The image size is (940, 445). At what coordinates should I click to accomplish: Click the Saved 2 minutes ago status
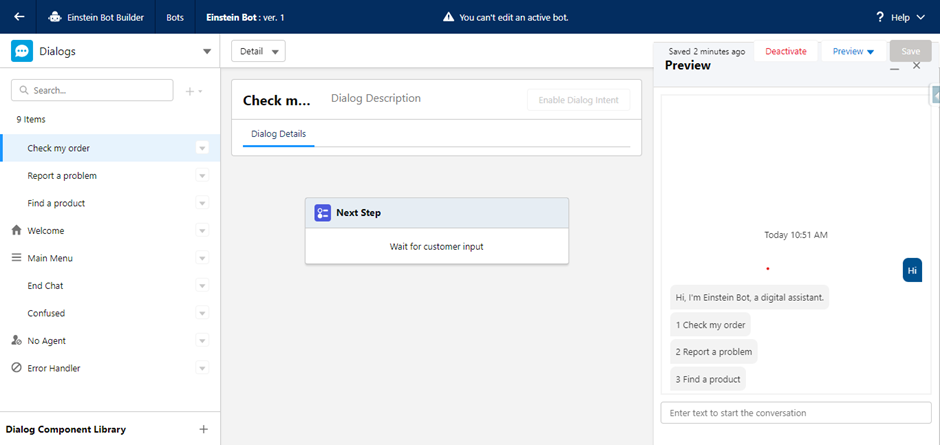click(707, 52)
